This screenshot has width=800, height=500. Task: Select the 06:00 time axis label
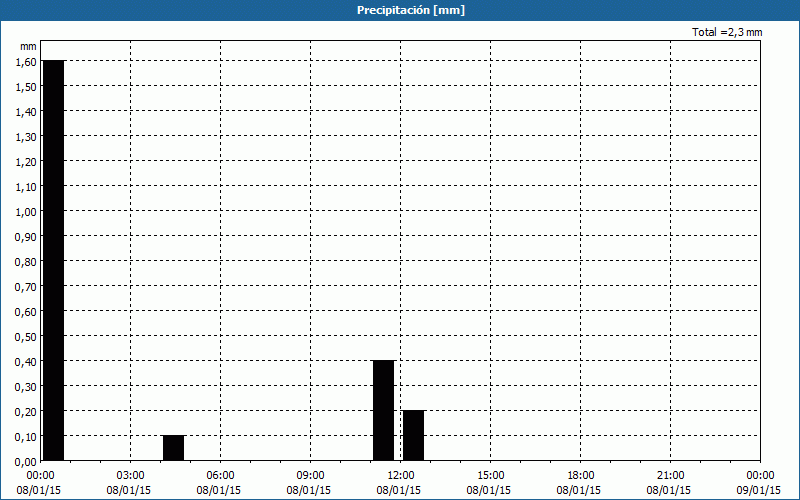(220, 475)
